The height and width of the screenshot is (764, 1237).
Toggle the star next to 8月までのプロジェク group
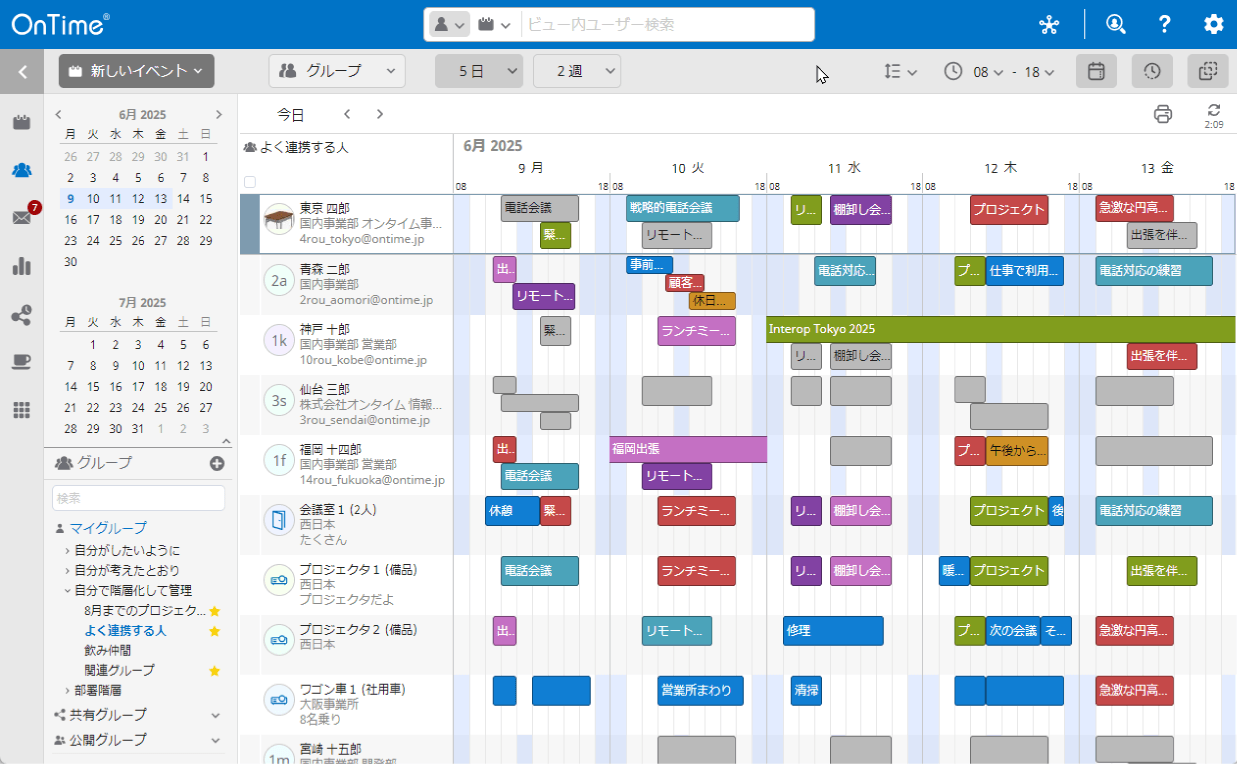(213, 610)
